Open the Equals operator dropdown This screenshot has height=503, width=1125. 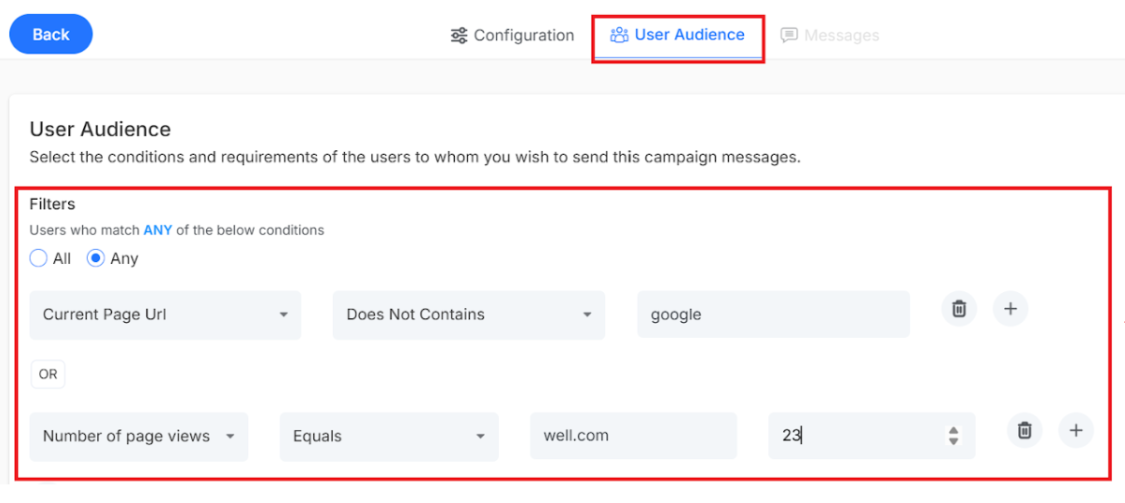[x=389, y=436]
